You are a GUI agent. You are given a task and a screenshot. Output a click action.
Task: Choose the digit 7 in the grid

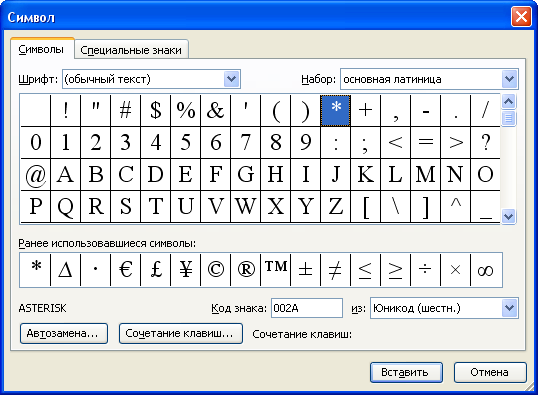tap(245, 142)
